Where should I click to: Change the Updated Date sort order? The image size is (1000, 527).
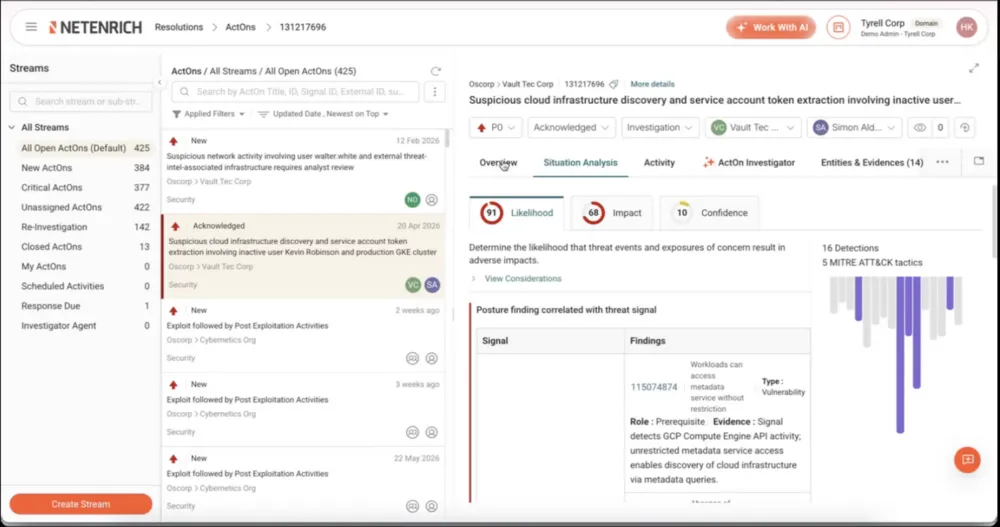[323, 114]
